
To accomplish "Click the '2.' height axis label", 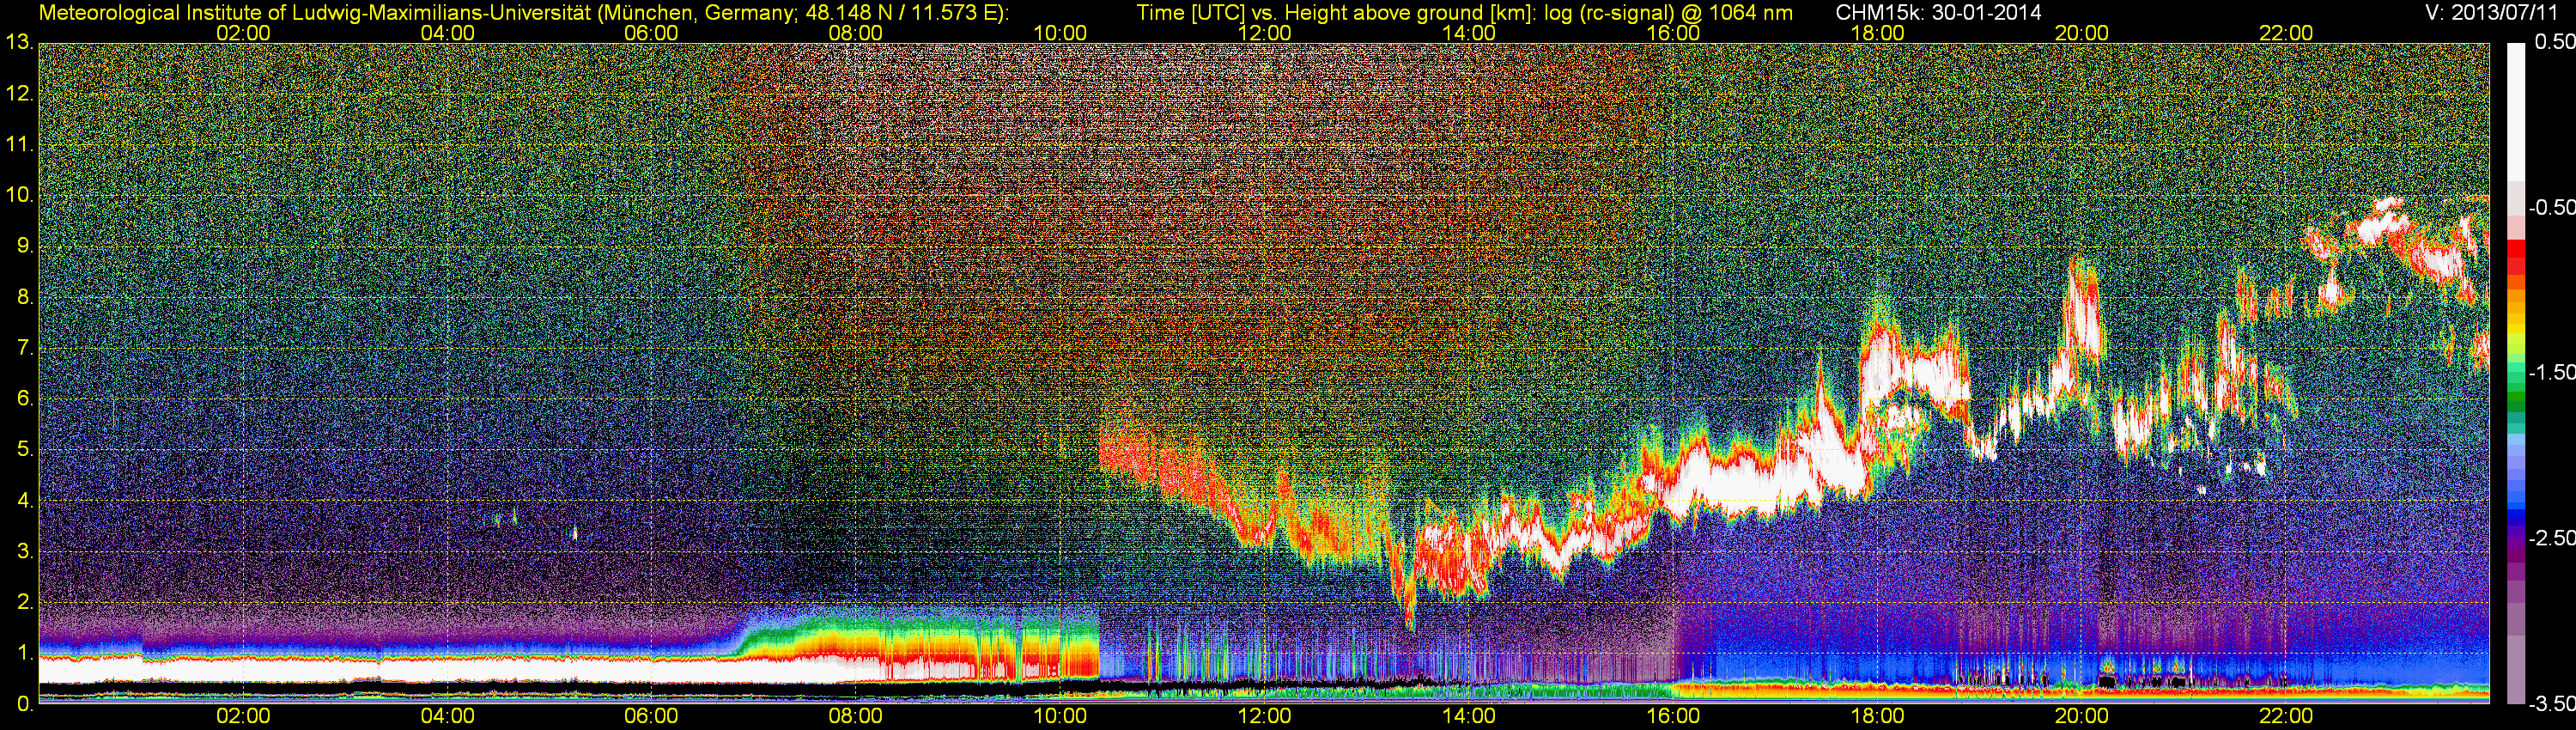I will [x=25, y=602].
